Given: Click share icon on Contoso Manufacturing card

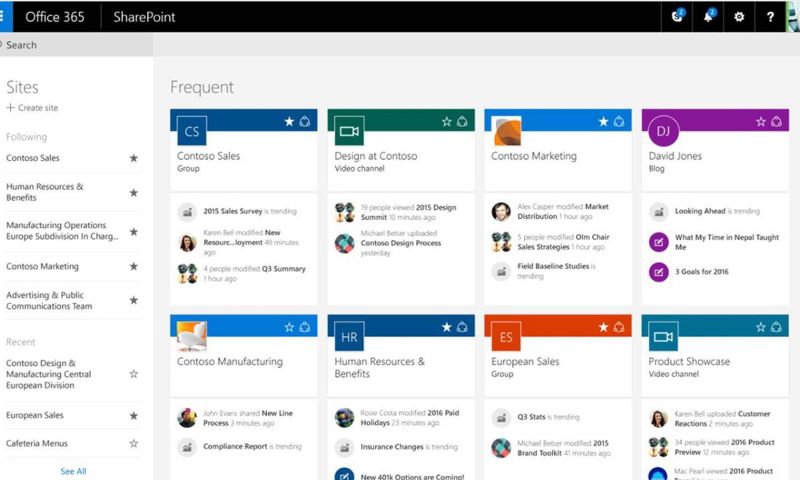Looking at the screenshot, I should (x=305, y=327).
